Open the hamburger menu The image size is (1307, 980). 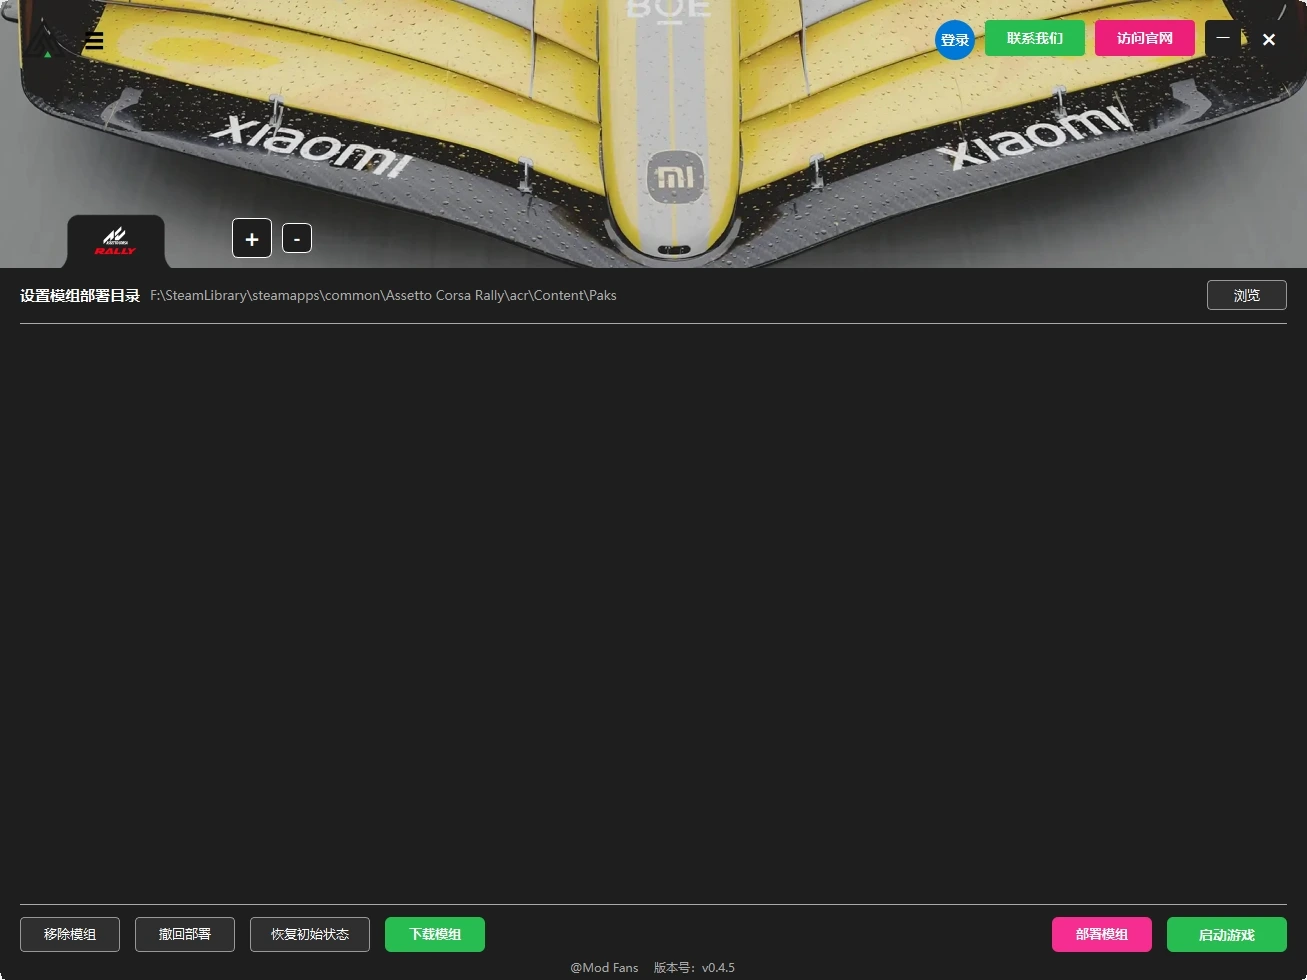click(x=94, y=41)
